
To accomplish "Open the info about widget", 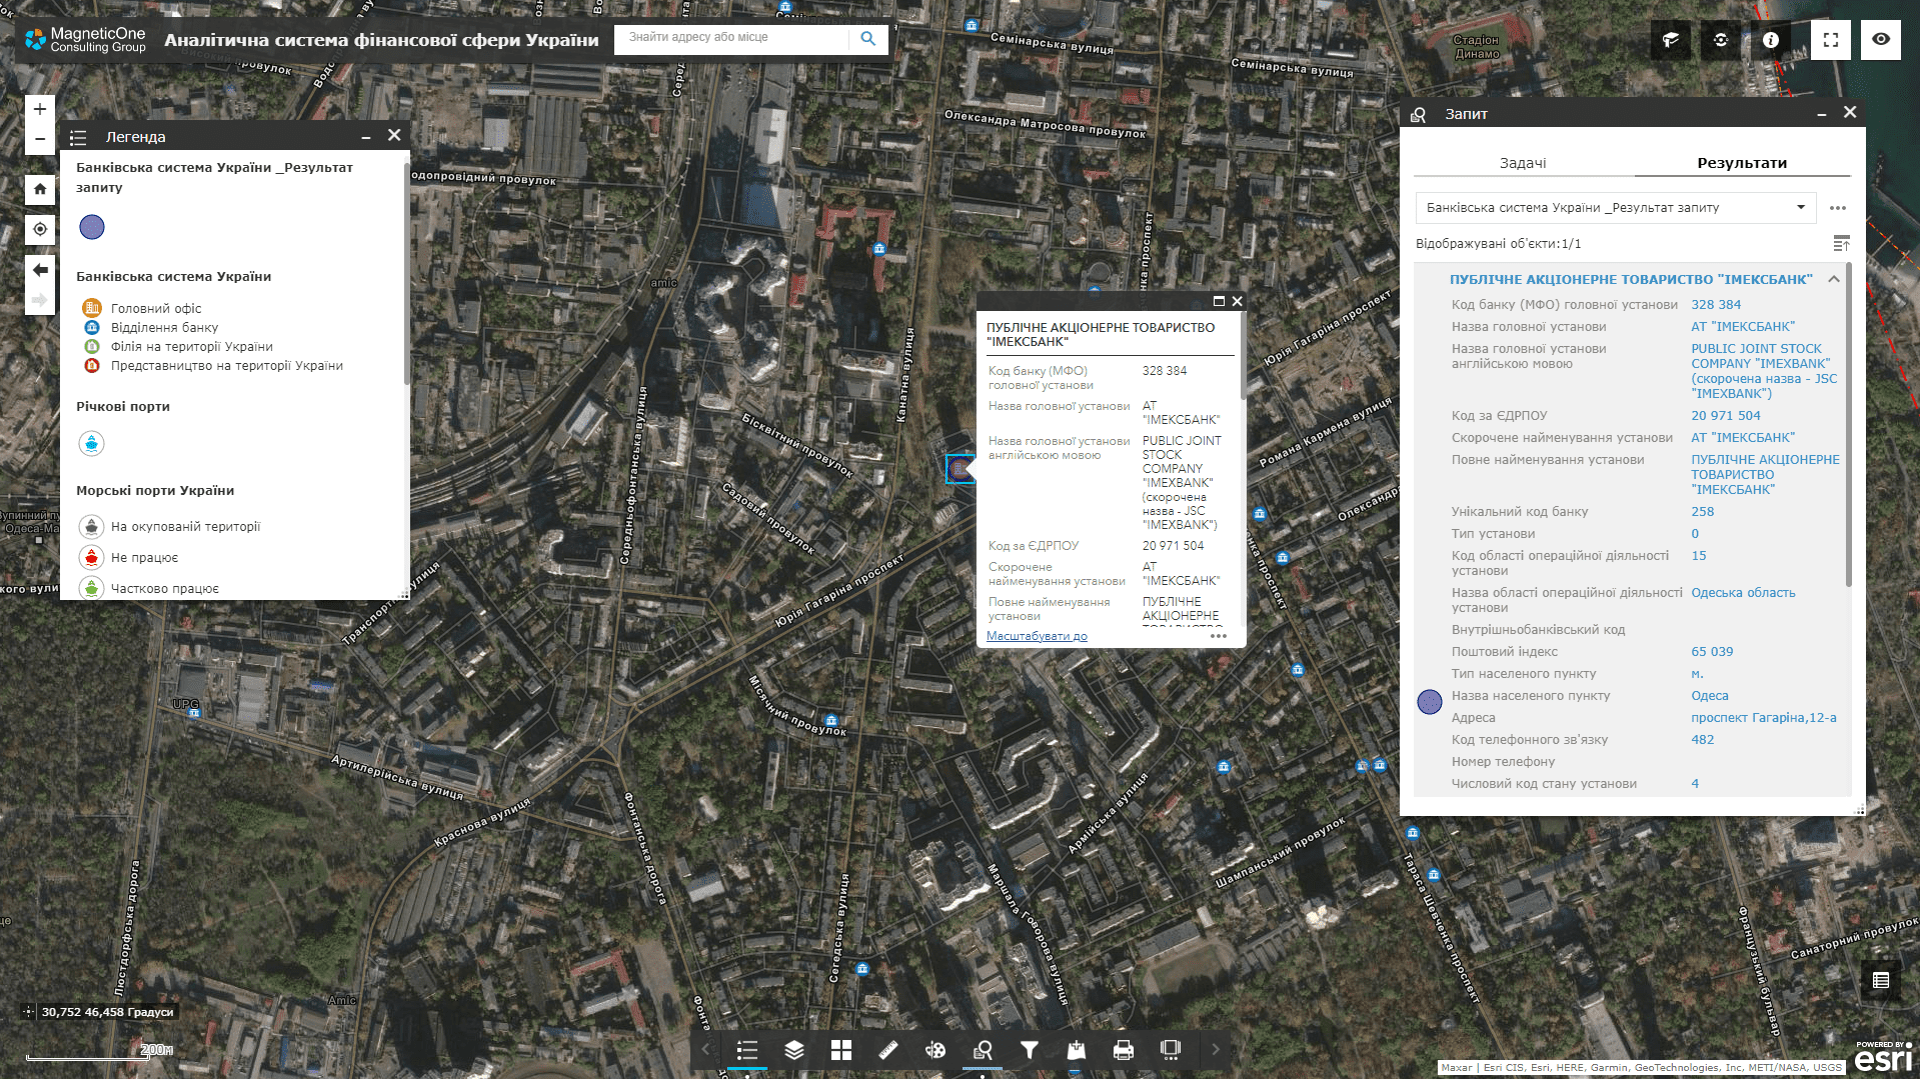I will click(1771, 40).
